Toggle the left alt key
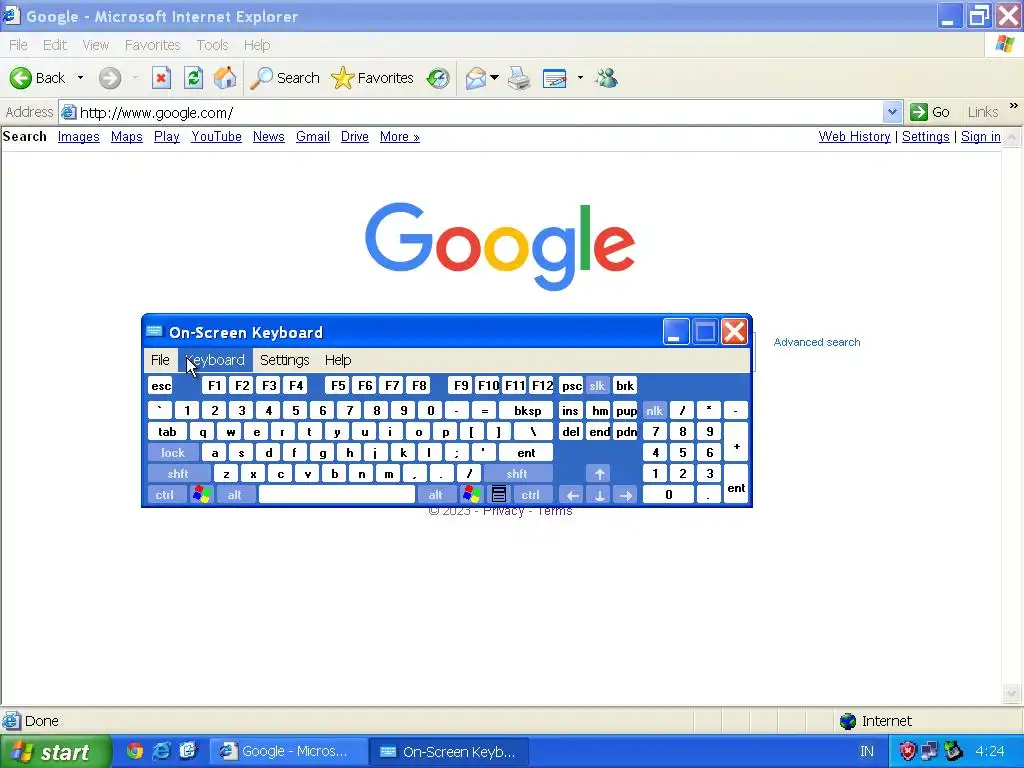Viewport: 1024px width, 768px height. pyautogui.click(x=235, y=494)
